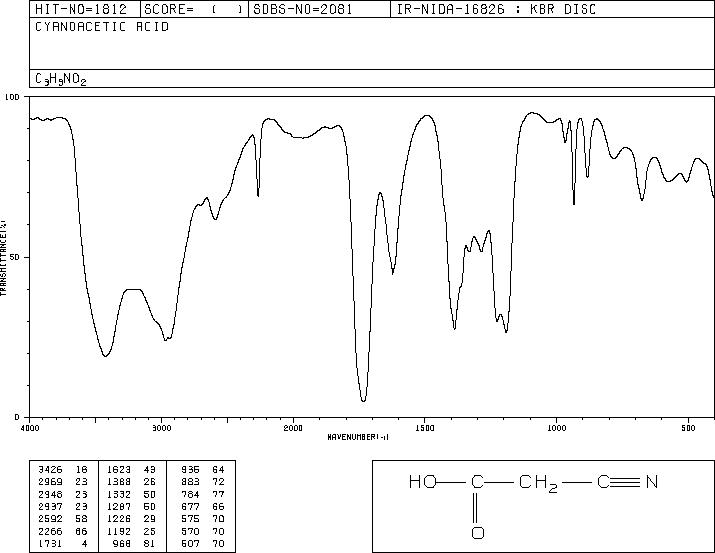Viewport: 715px width, 553px height.
Task: Select peak value 2266 in table
Action: pyautogui.click(x=50, y=532)
